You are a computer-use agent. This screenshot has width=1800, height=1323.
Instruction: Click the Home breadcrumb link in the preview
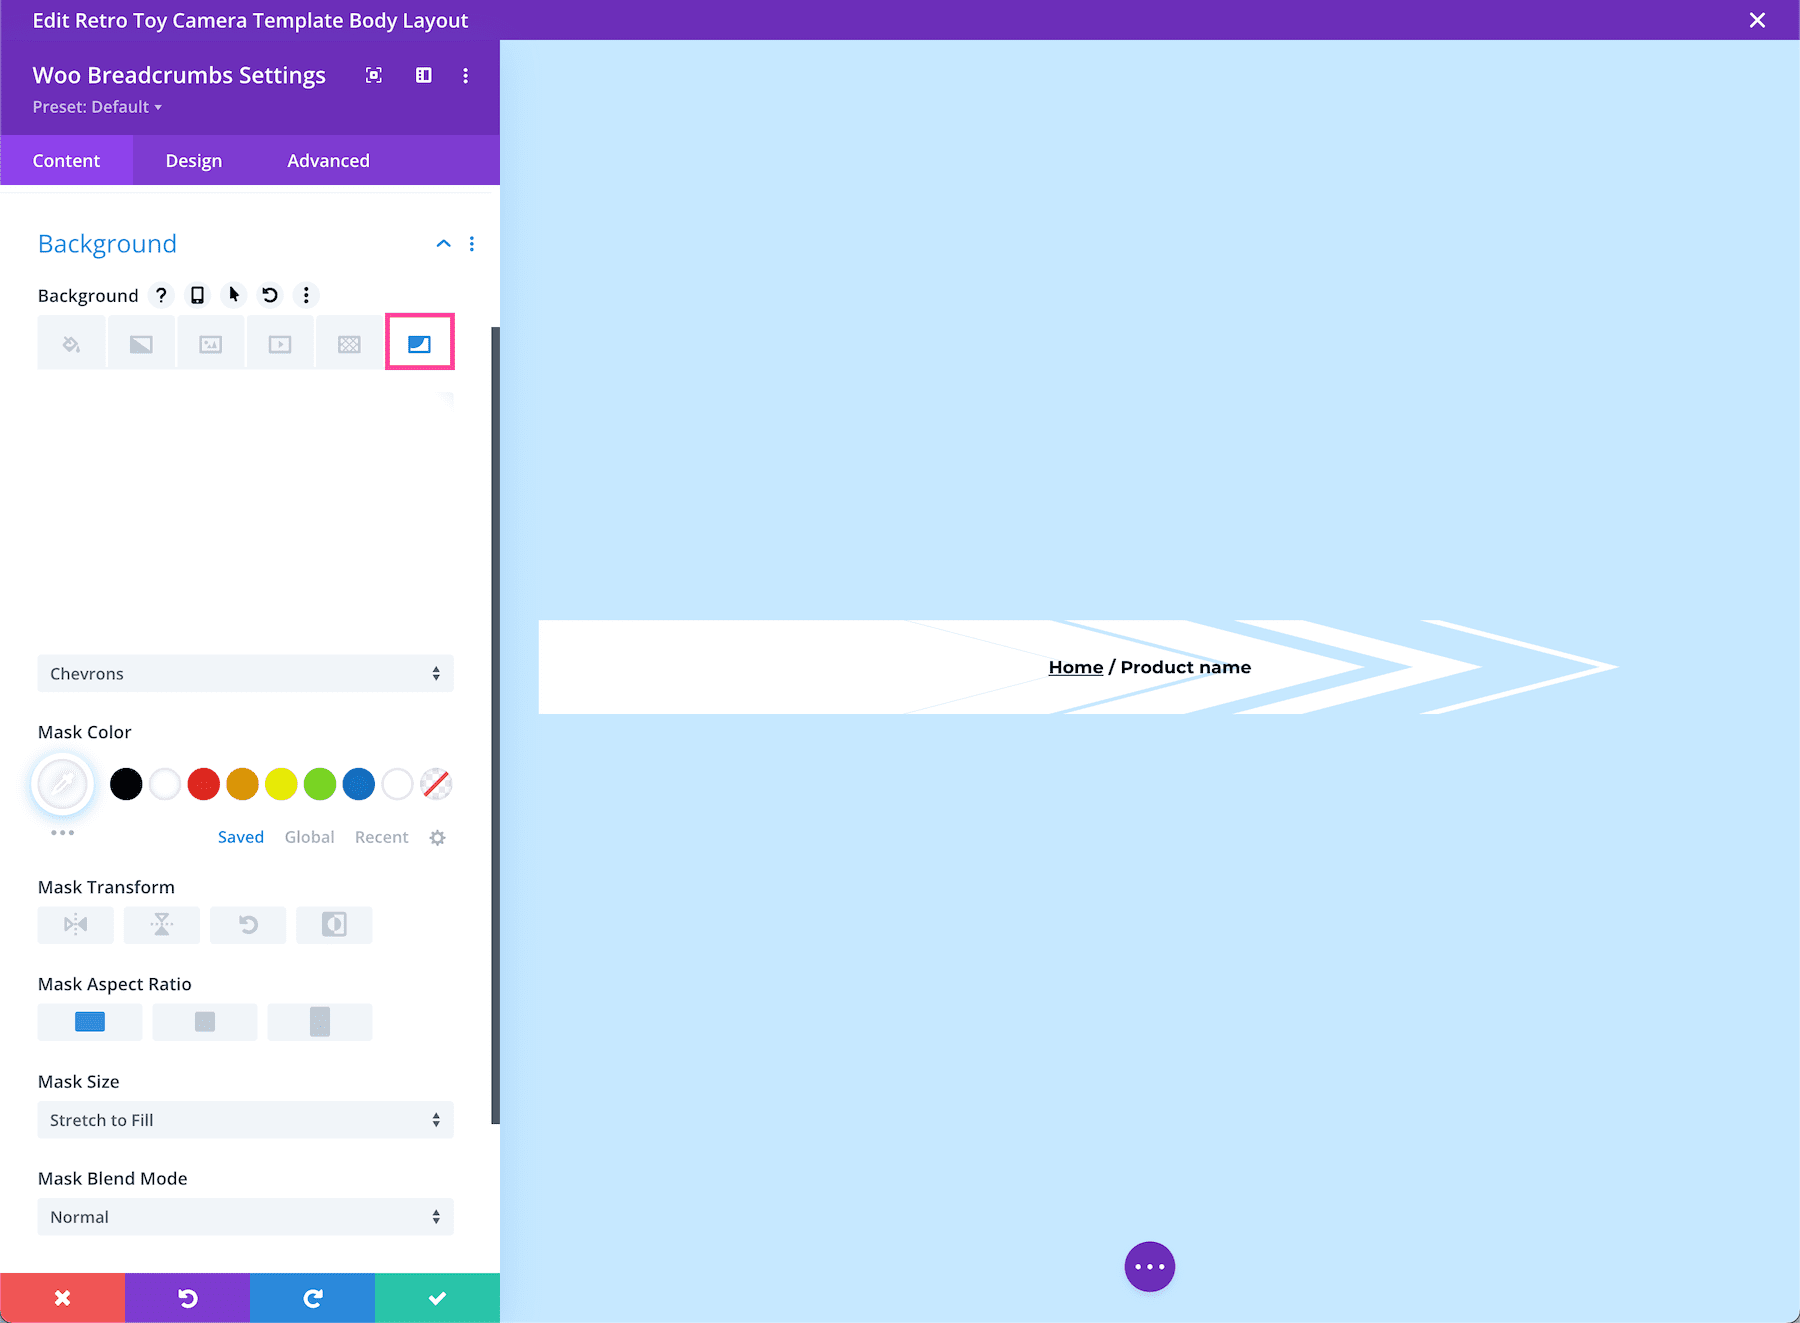pyautogui.click(x=1075, y=666)
